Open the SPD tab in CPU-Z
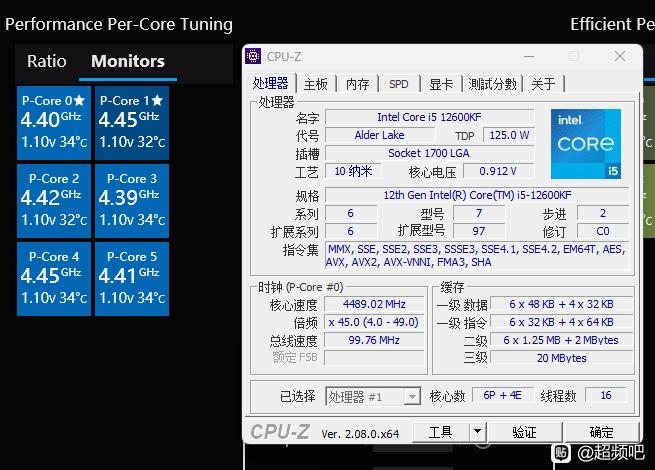This screenshot has height=470, width=655. (x=399, y=84)
